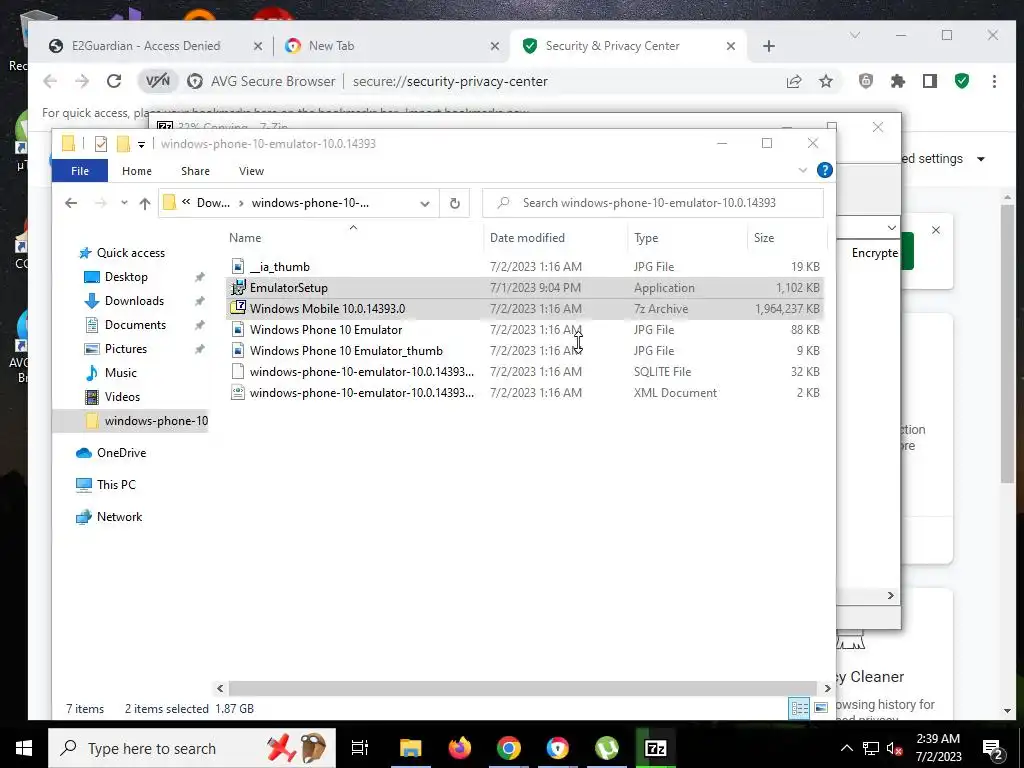Open the browser three-dot menu
The image size is (1024, 768).
coord(994,81)
